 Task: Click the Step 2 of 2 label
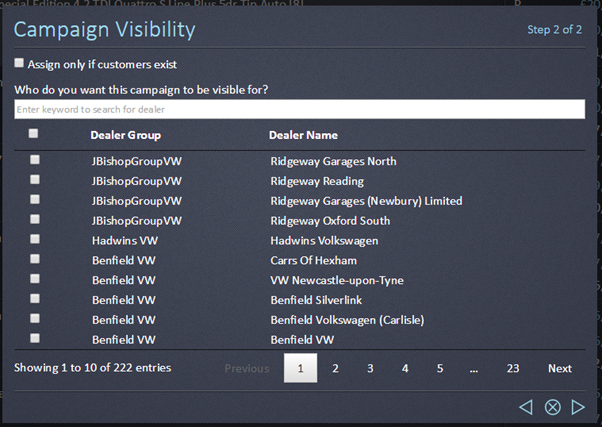click(554, 30)
